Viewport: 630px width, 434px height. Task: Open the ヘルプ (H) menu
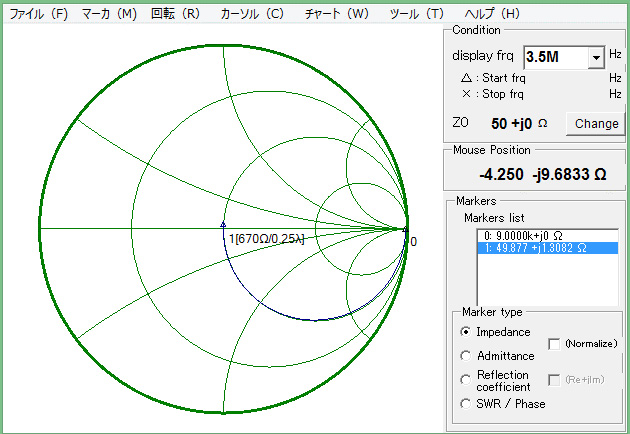(492, 14)
